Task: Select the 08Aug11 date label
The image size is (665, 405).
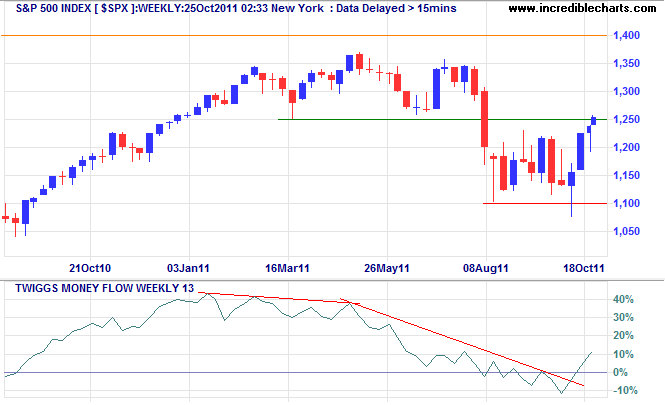Action: point(486,268)
